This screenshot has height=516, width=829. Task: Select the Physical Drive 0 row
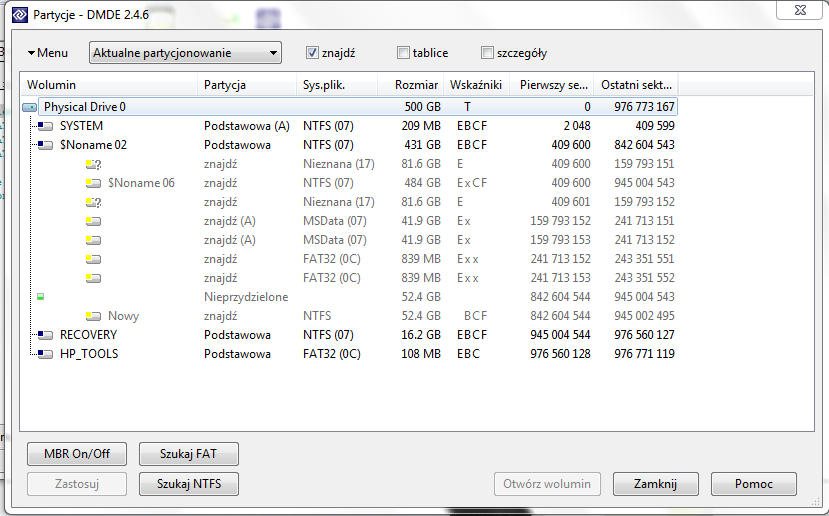click(x=357, y=107)
